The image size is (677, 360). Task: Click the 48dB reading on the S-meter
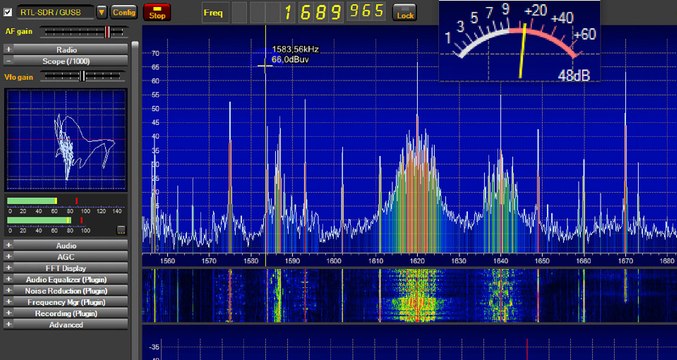click(x=573, y=75)
